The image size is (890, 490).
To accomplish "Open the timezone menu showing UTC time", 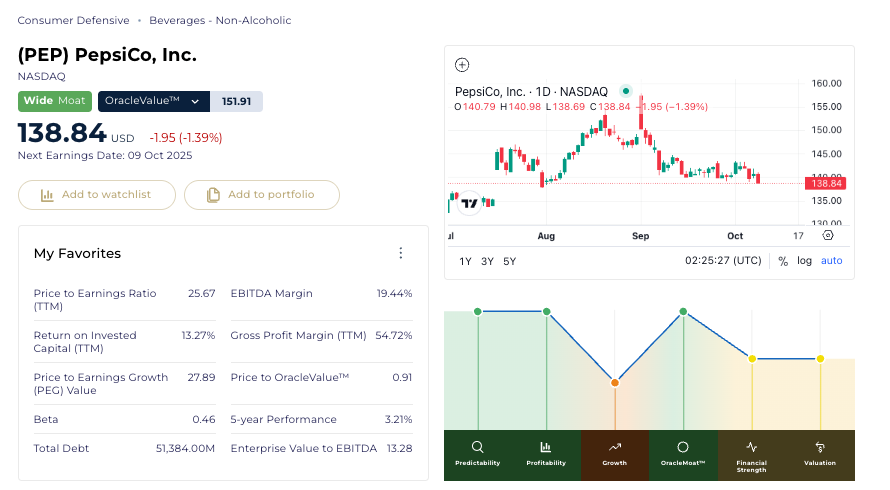I will pyautogui.click(x=722, y=261).
